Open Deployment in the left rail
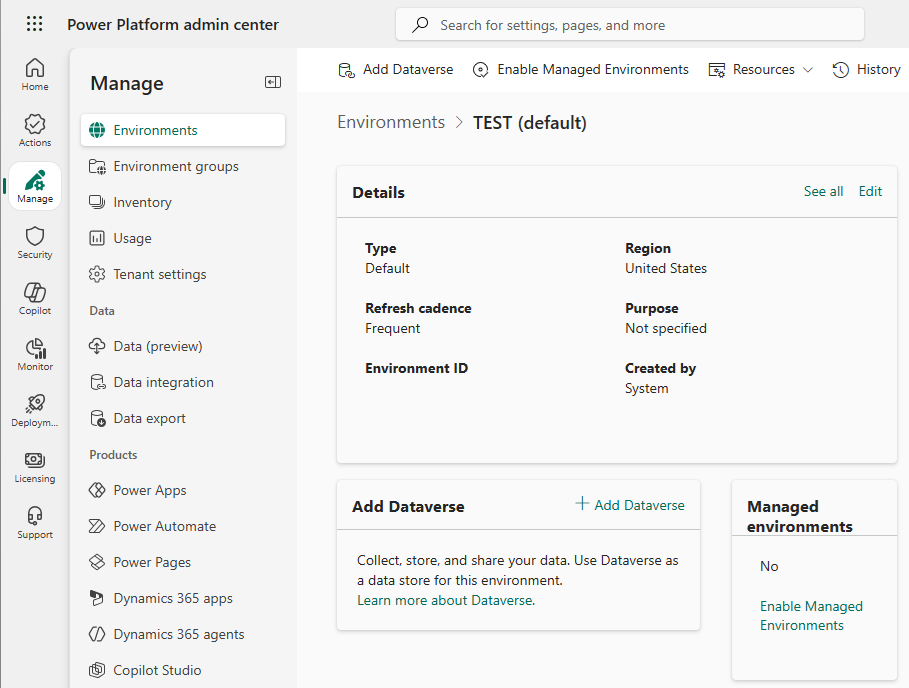The width and height of the screenshot is (909, 688). coord(35,411)
